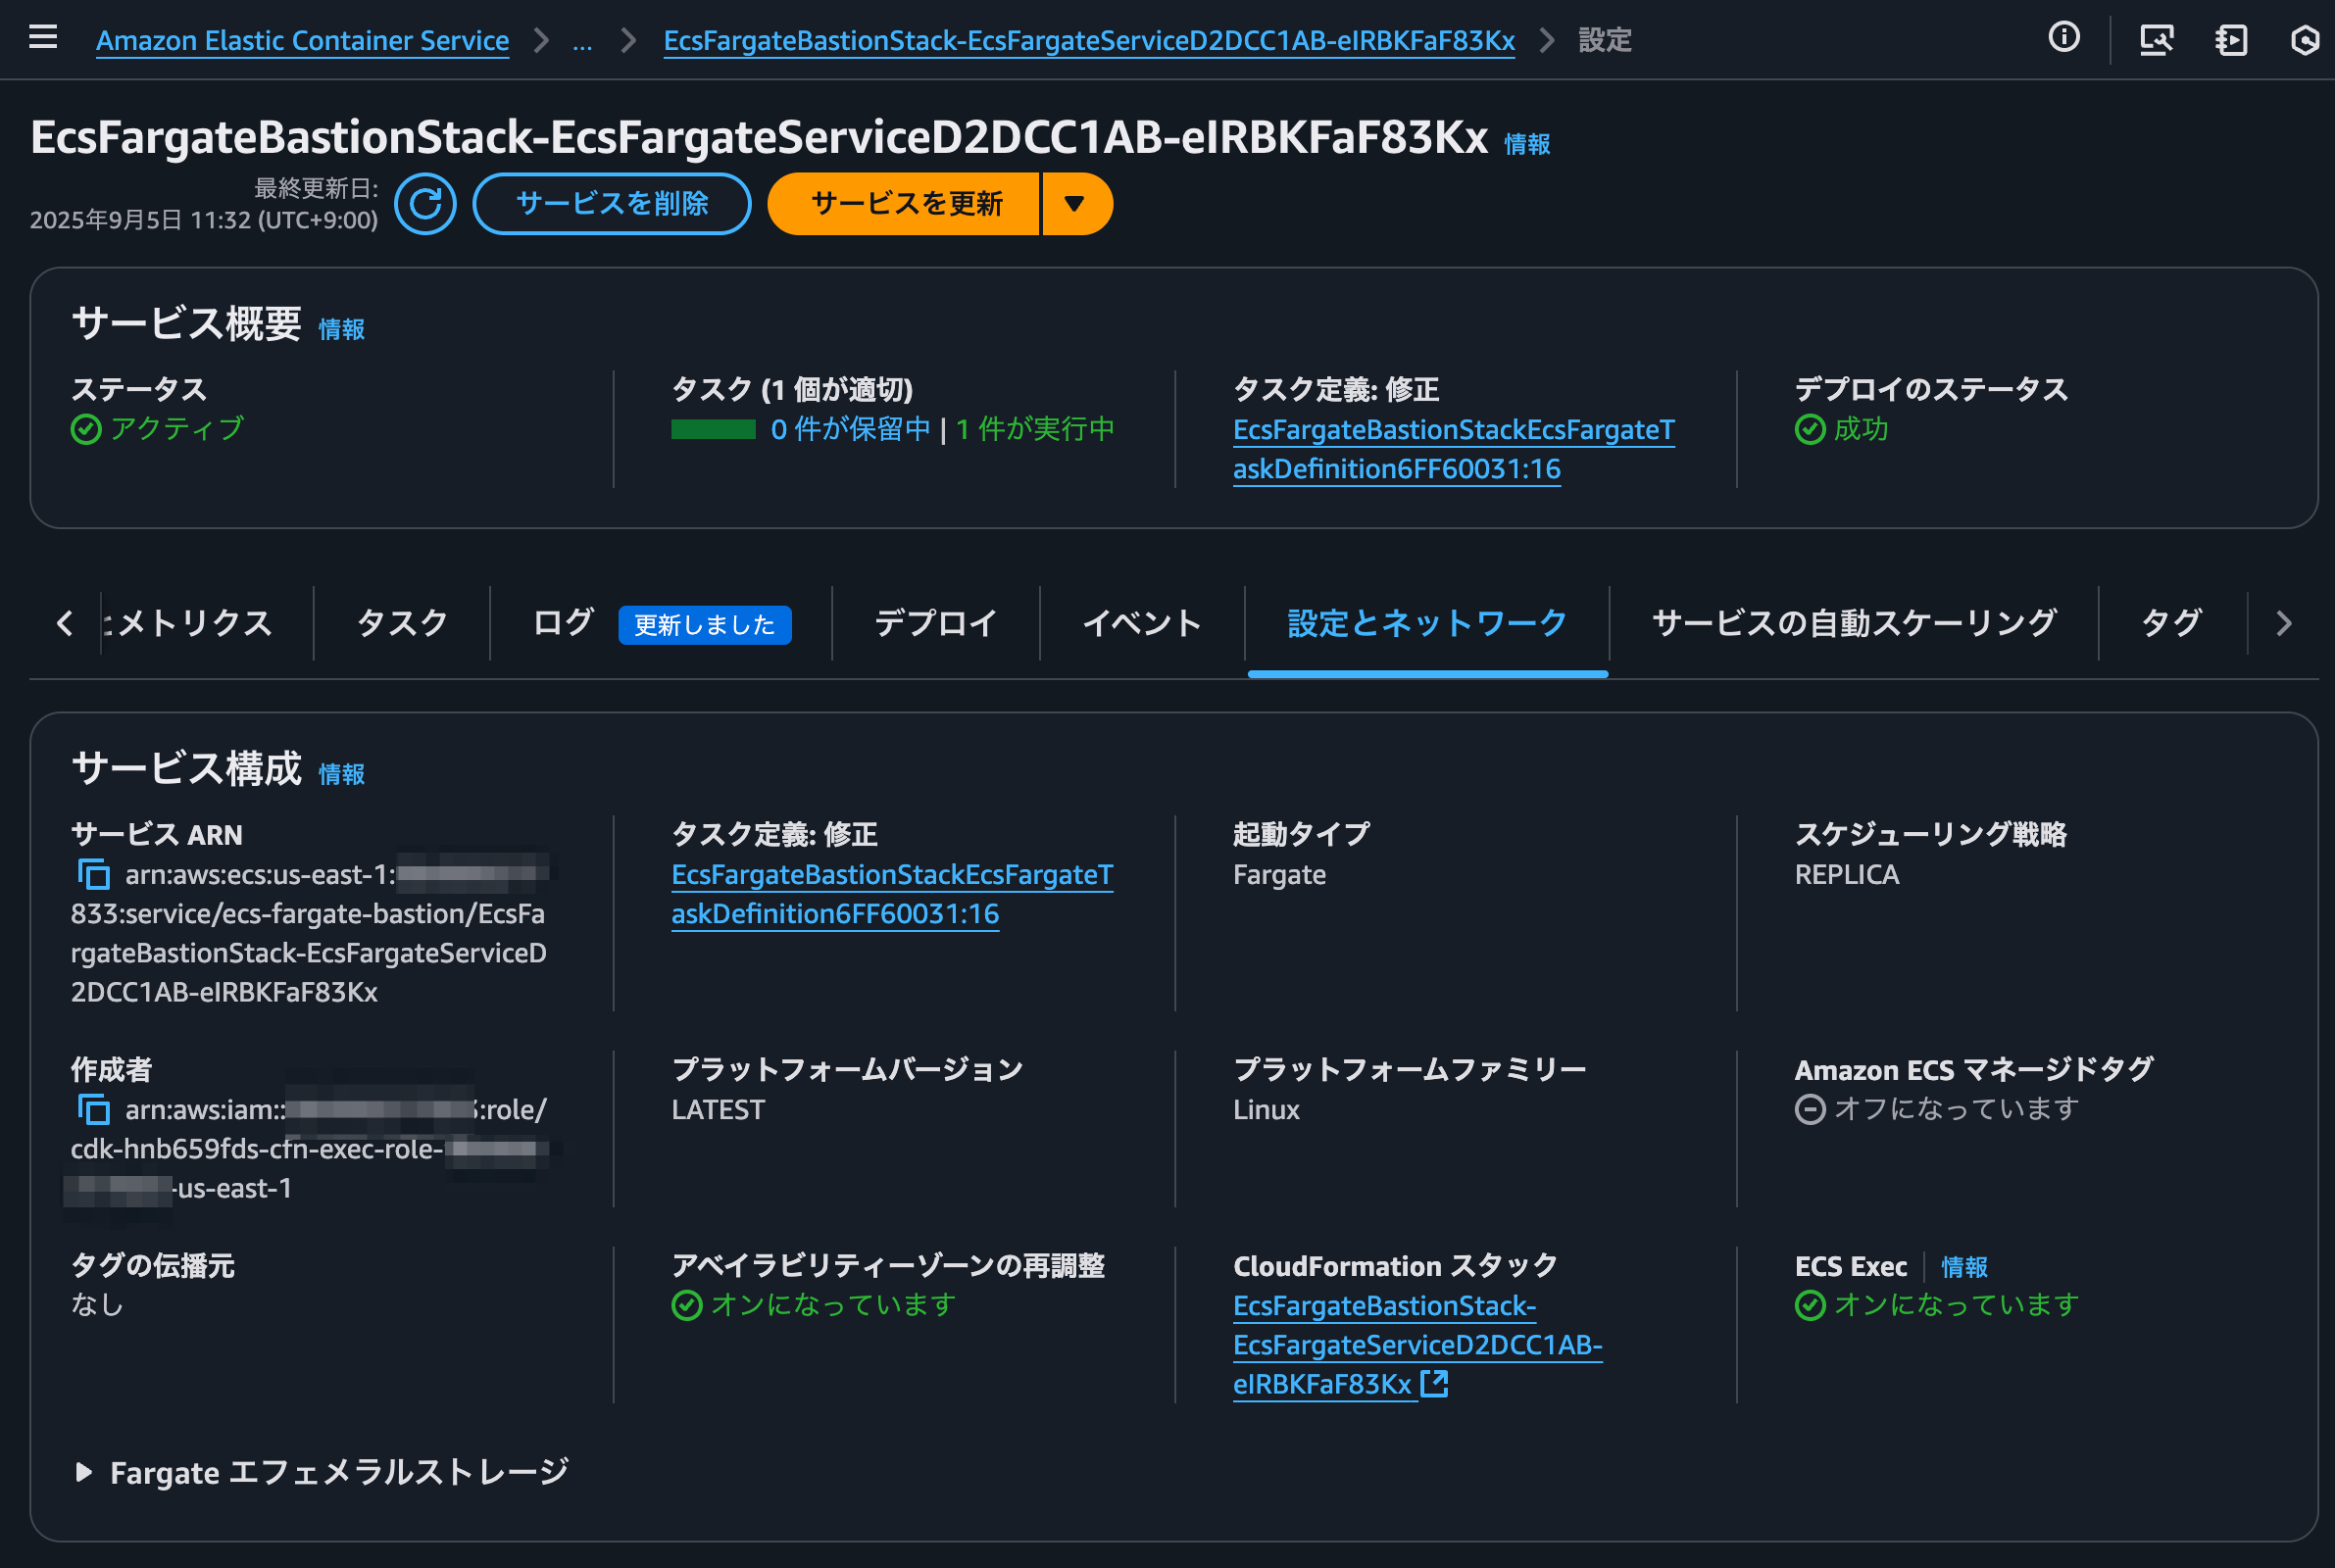Click the ECS Exec enabled check icon
The image size is (2335, 1568).
(1810, 1306)
